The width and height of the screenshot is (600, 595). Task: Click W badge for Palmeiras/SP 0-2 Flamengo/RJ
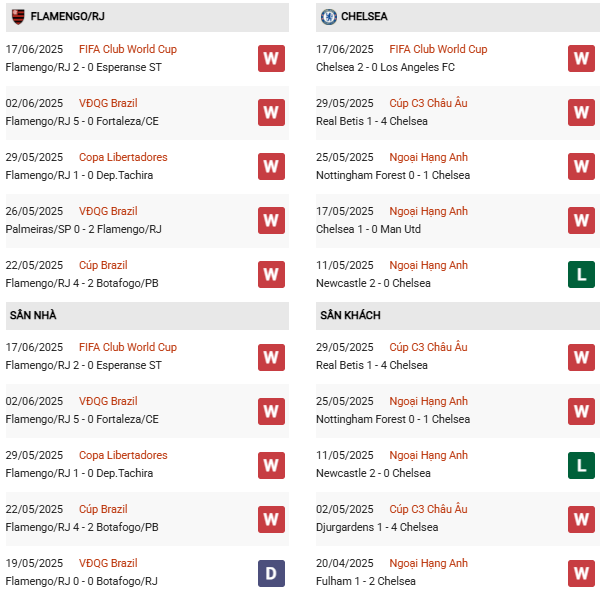271,220
